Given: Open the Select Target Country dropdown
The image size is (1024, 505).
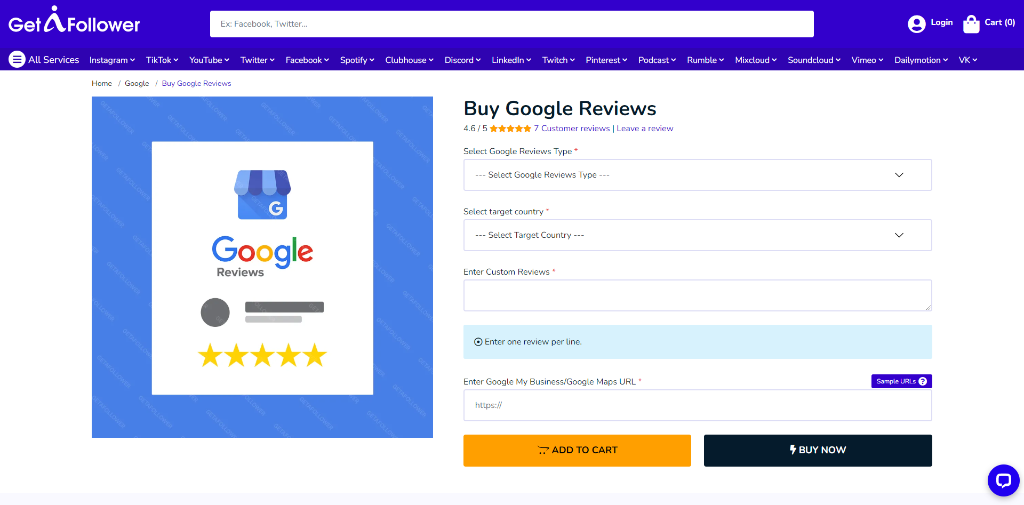Looking at the screenshot, I should pyautogui.click(x=697, y=235).
